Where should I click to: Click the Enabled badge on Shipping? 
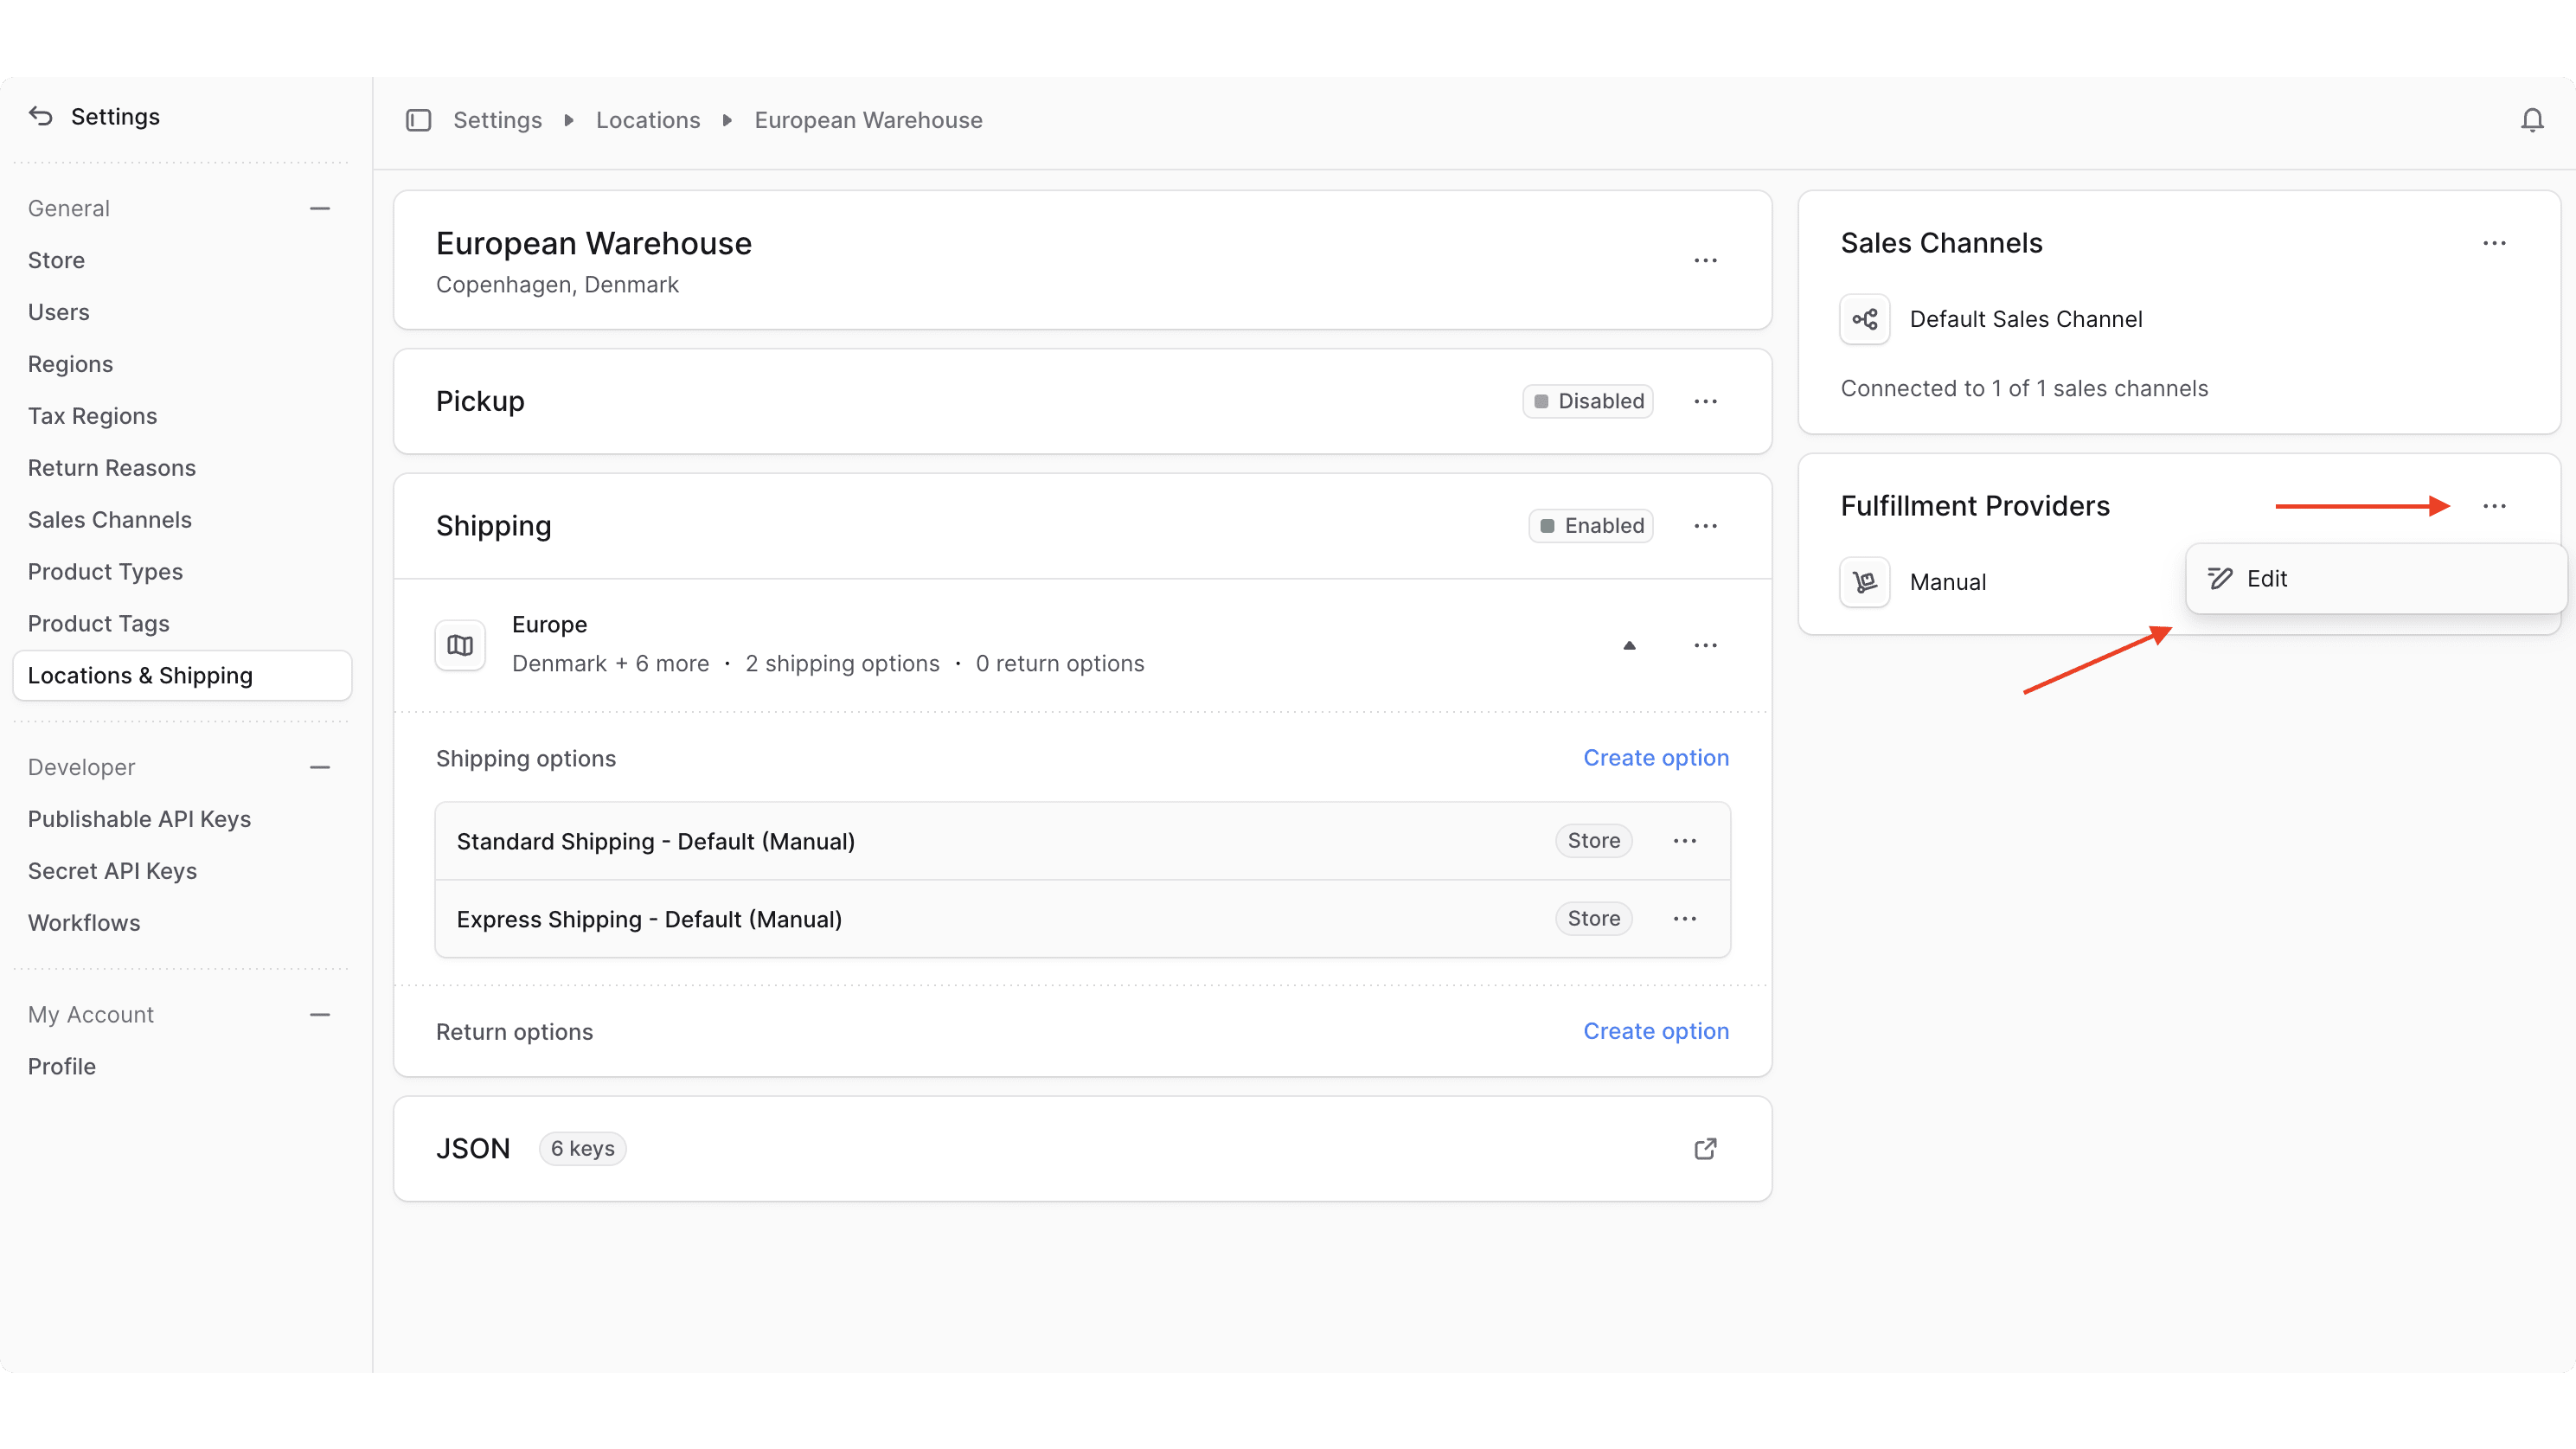pos(1590,525)
